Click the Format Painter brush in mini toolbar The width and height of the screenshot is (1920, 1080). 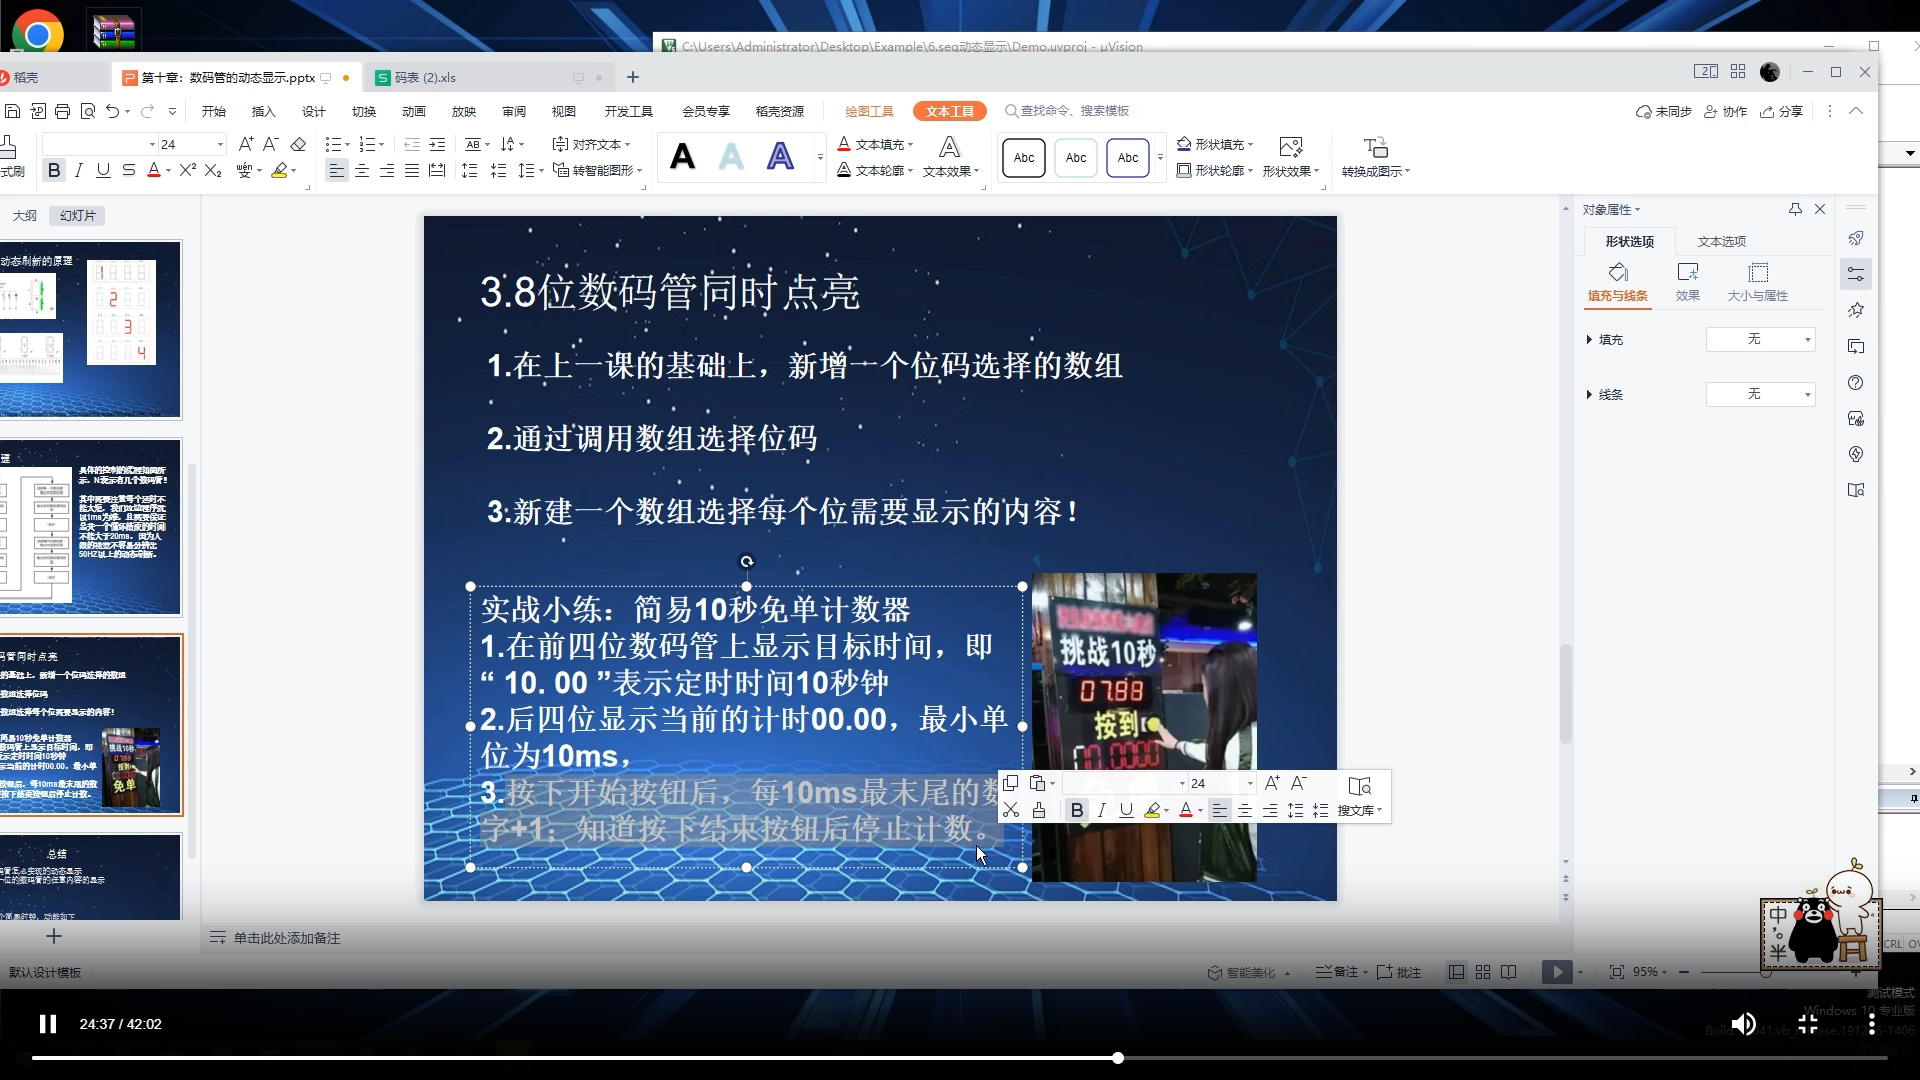pos(1039,810)
